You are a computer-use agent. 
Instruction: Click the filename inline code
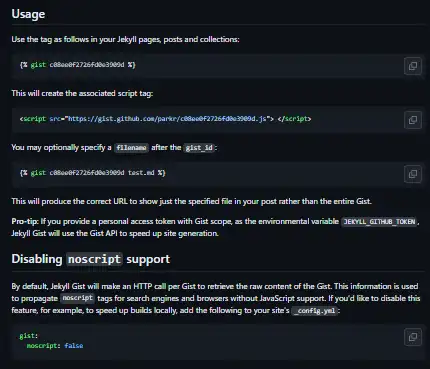click(131, 148)
